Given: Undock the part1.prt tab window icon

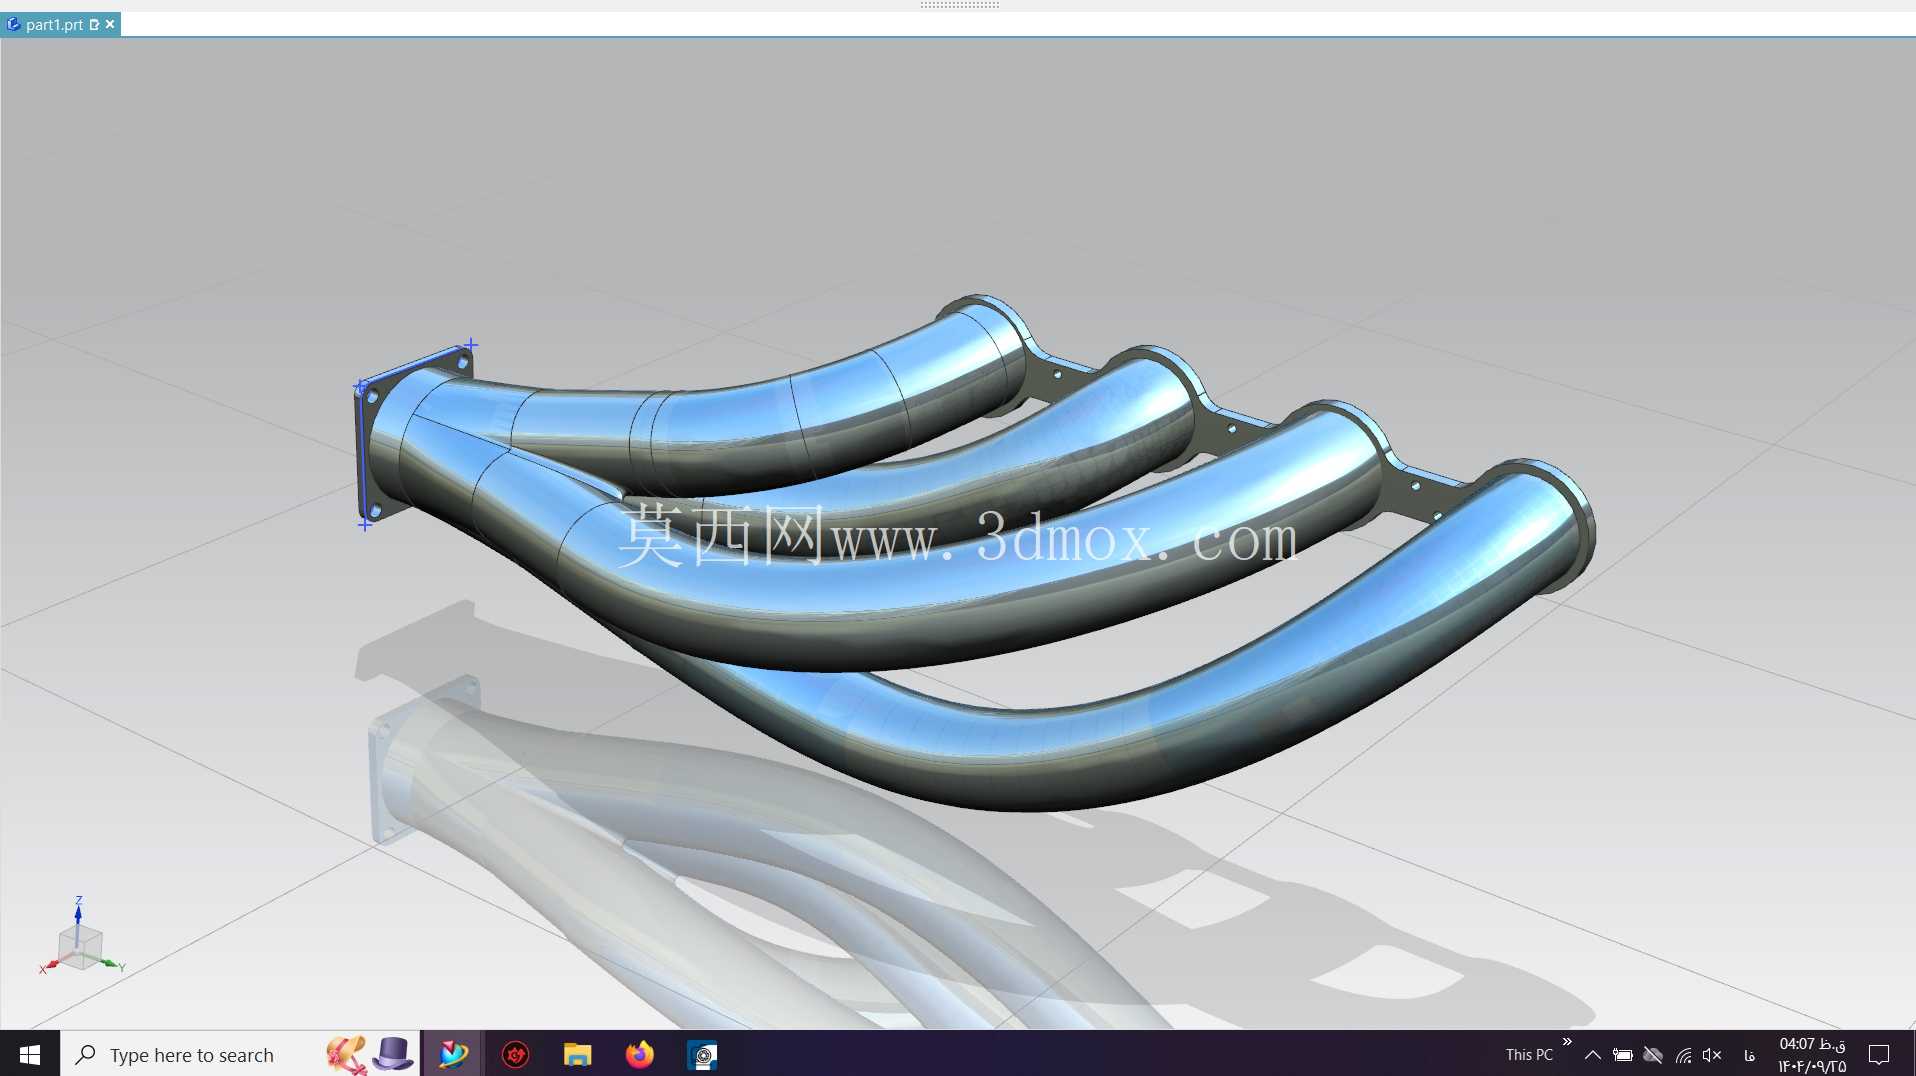Looking at the screenshot, I should pyautogui.click(x=94, y=24).
